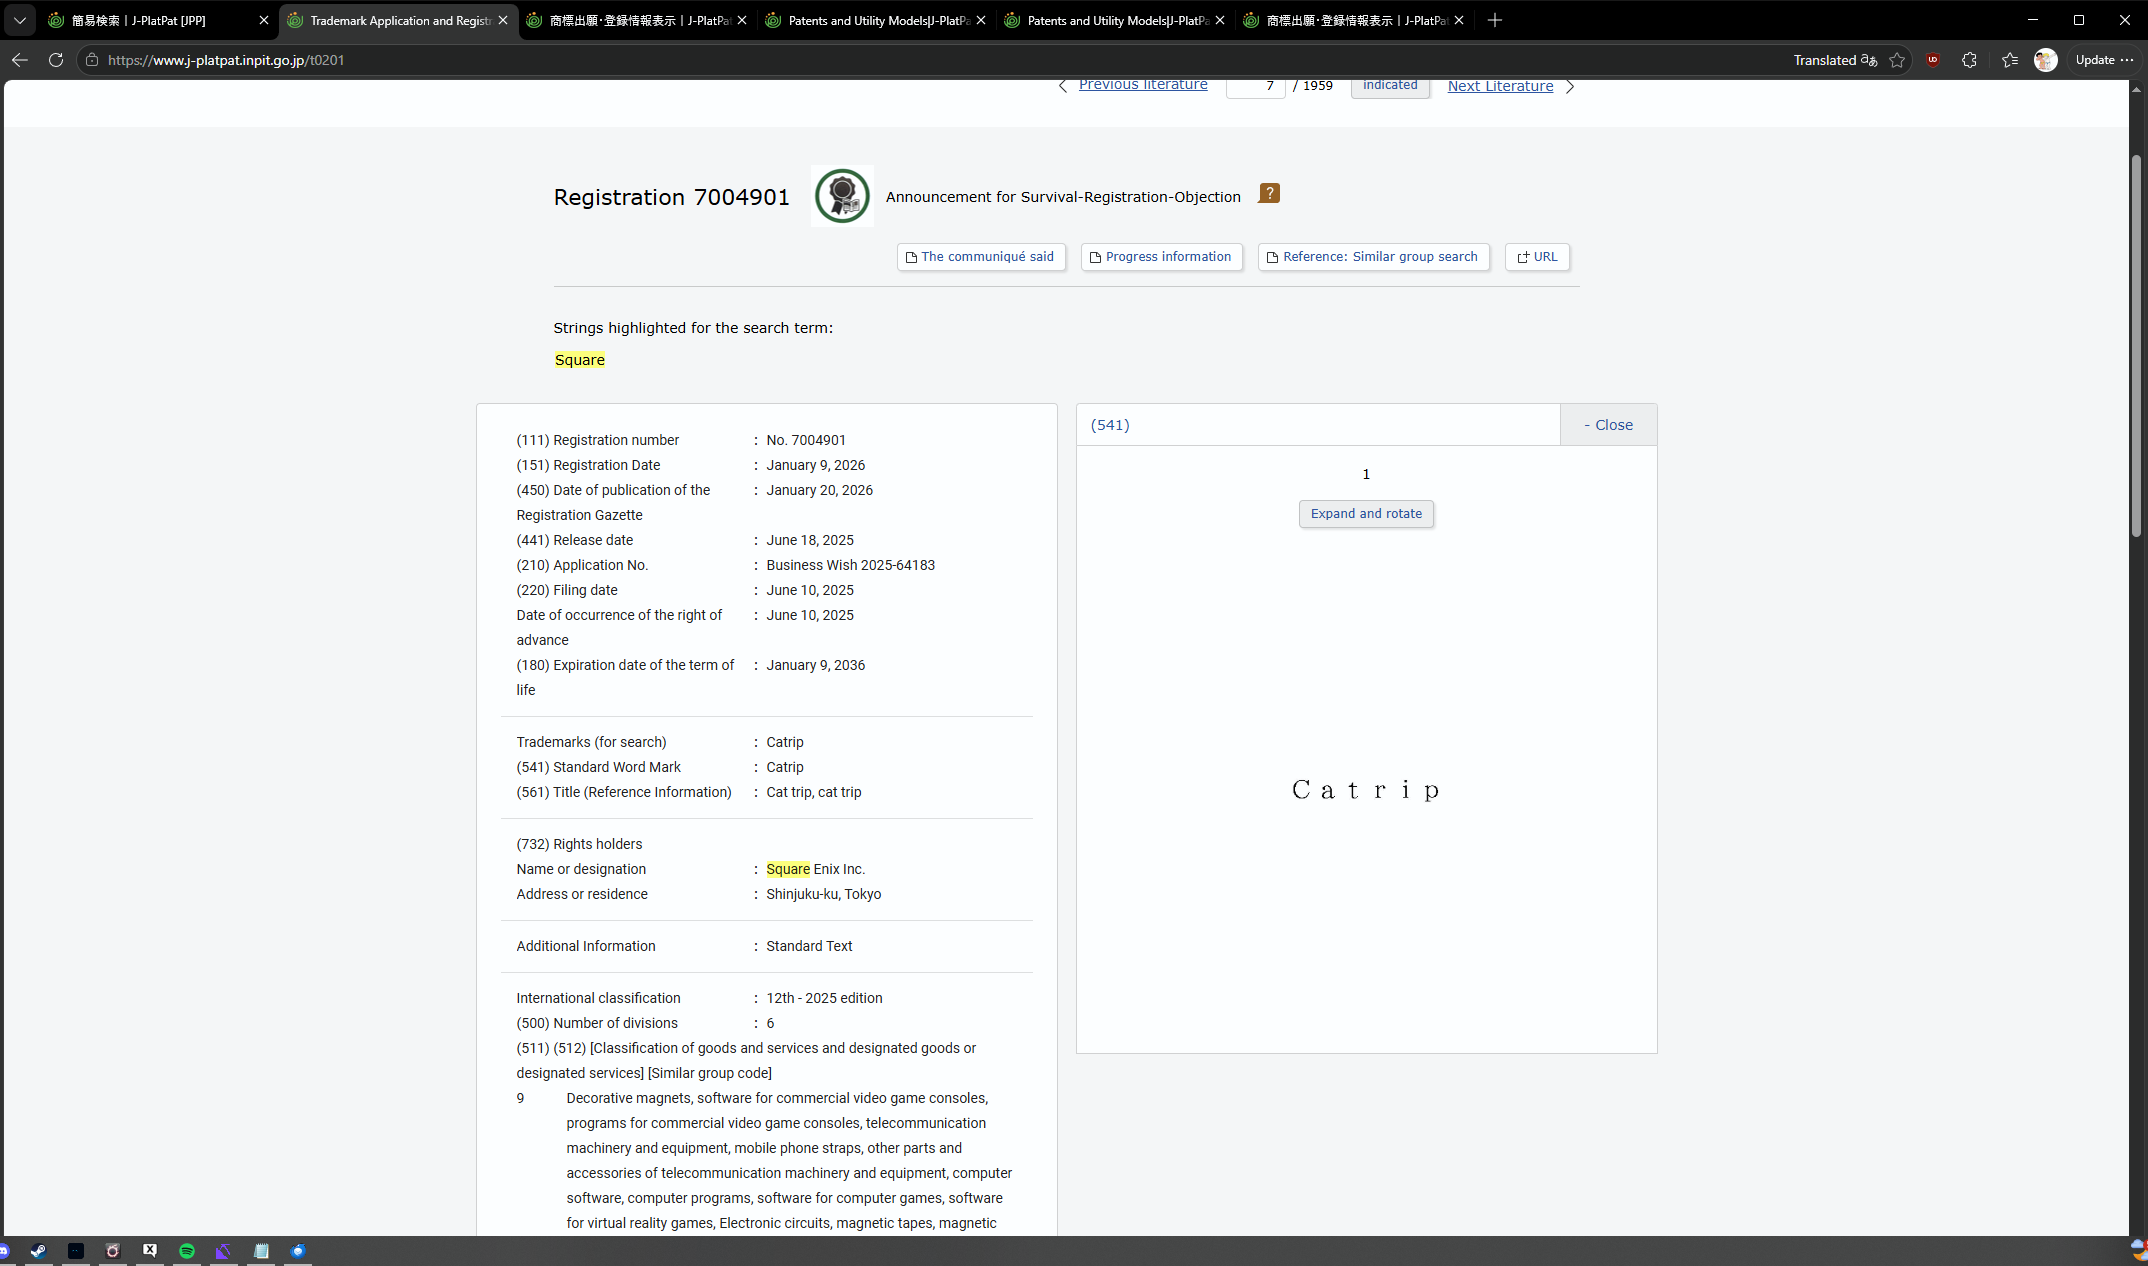Viewport: 2148px width, 1266px height.
Task: Open Steam from the taskbar
Action: pyautogui.click(x=38, y=1251)
